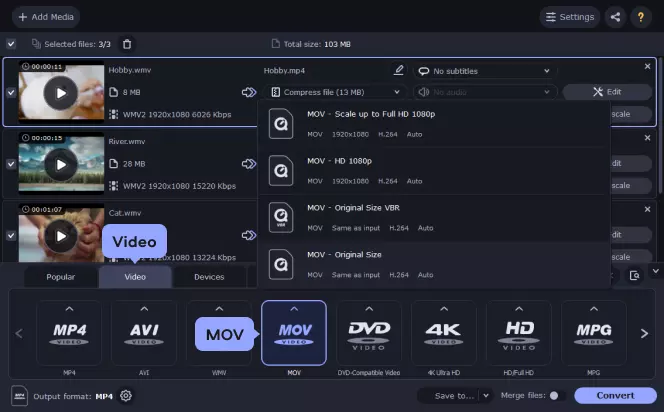The width and height of the screenshot is (664, 412).
Task: Click convert arrow icon for Cat.wmv
Action: (x=249, y=235)
